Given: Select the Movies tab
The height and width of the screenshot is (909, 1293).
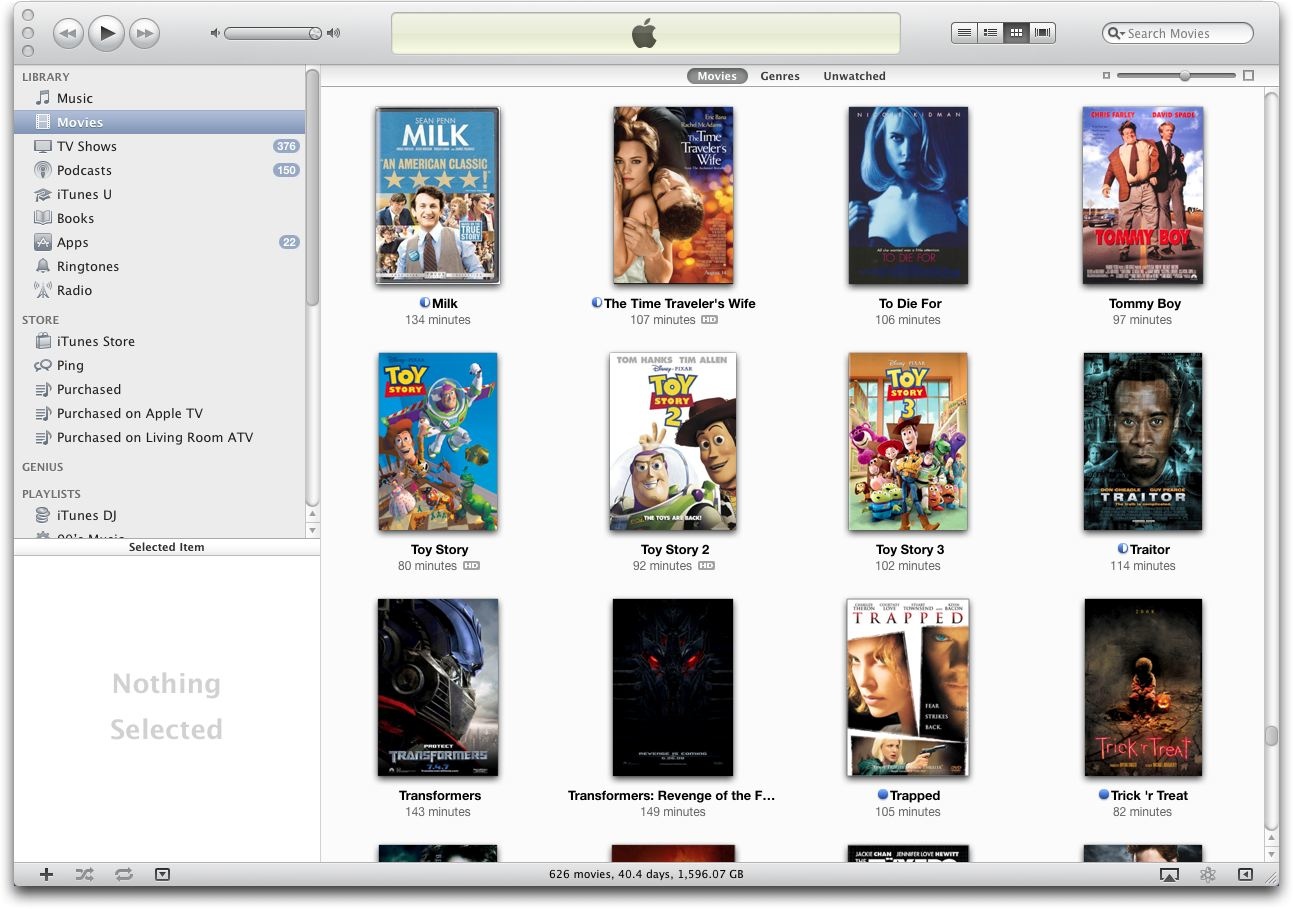Looking at the screenshot, I should click(717, 76).
